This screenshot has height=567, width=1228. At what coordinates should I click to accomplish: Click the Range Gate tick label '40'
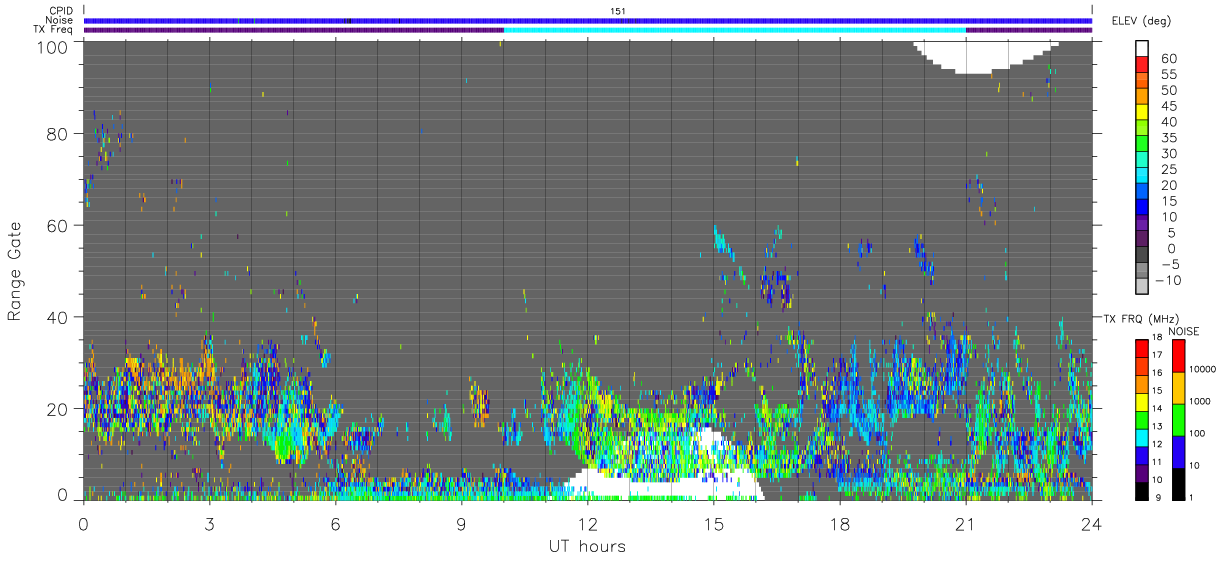[x=59, y=317]
